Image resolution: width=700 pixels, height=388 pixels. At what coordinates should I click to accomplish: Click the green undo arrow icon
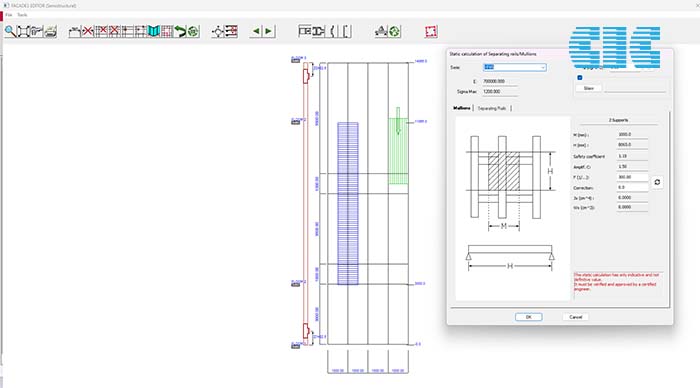pyautogui.click(x=180, y=31)
